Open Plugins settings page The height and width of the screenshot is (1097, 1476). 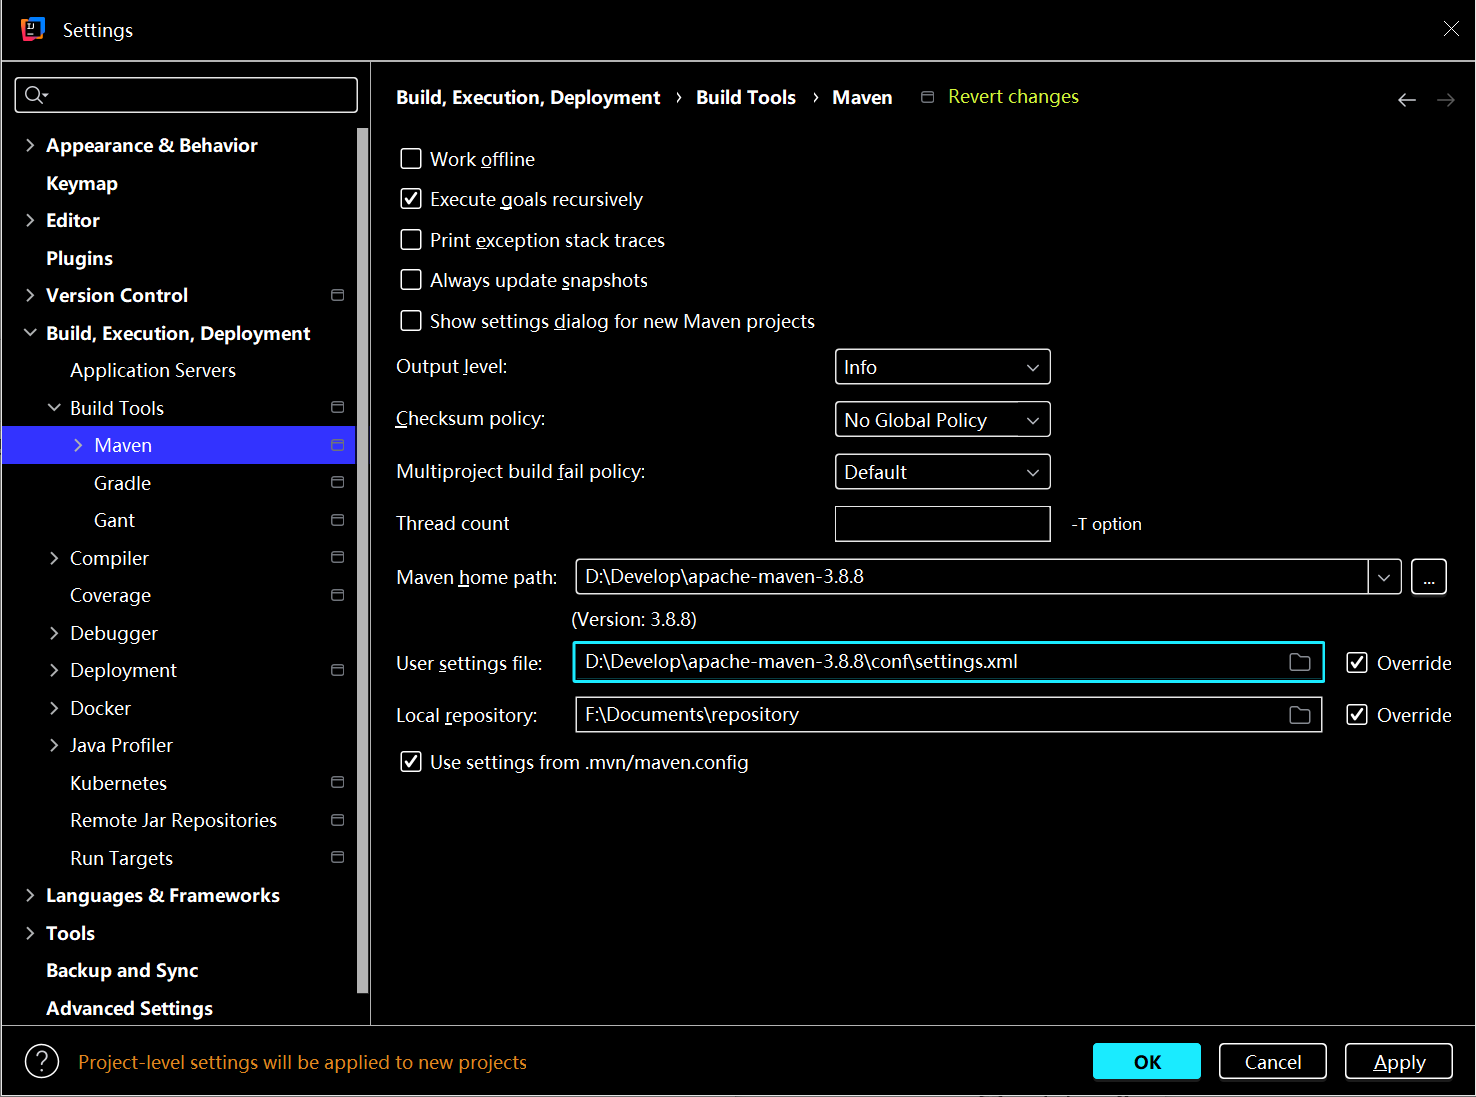click(79, 258)
